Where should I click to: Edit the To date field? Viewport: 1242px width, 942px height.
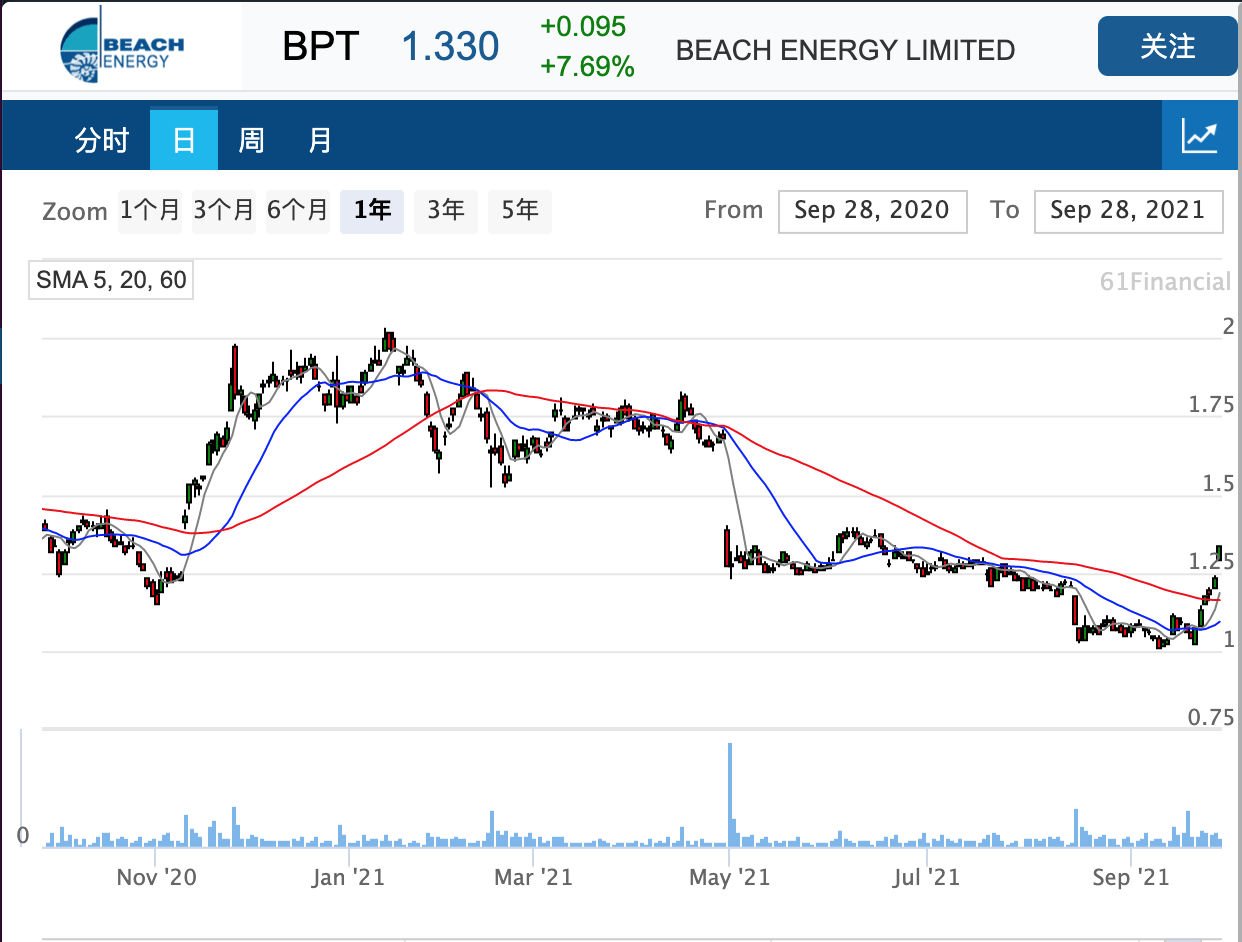(1129, 211)
